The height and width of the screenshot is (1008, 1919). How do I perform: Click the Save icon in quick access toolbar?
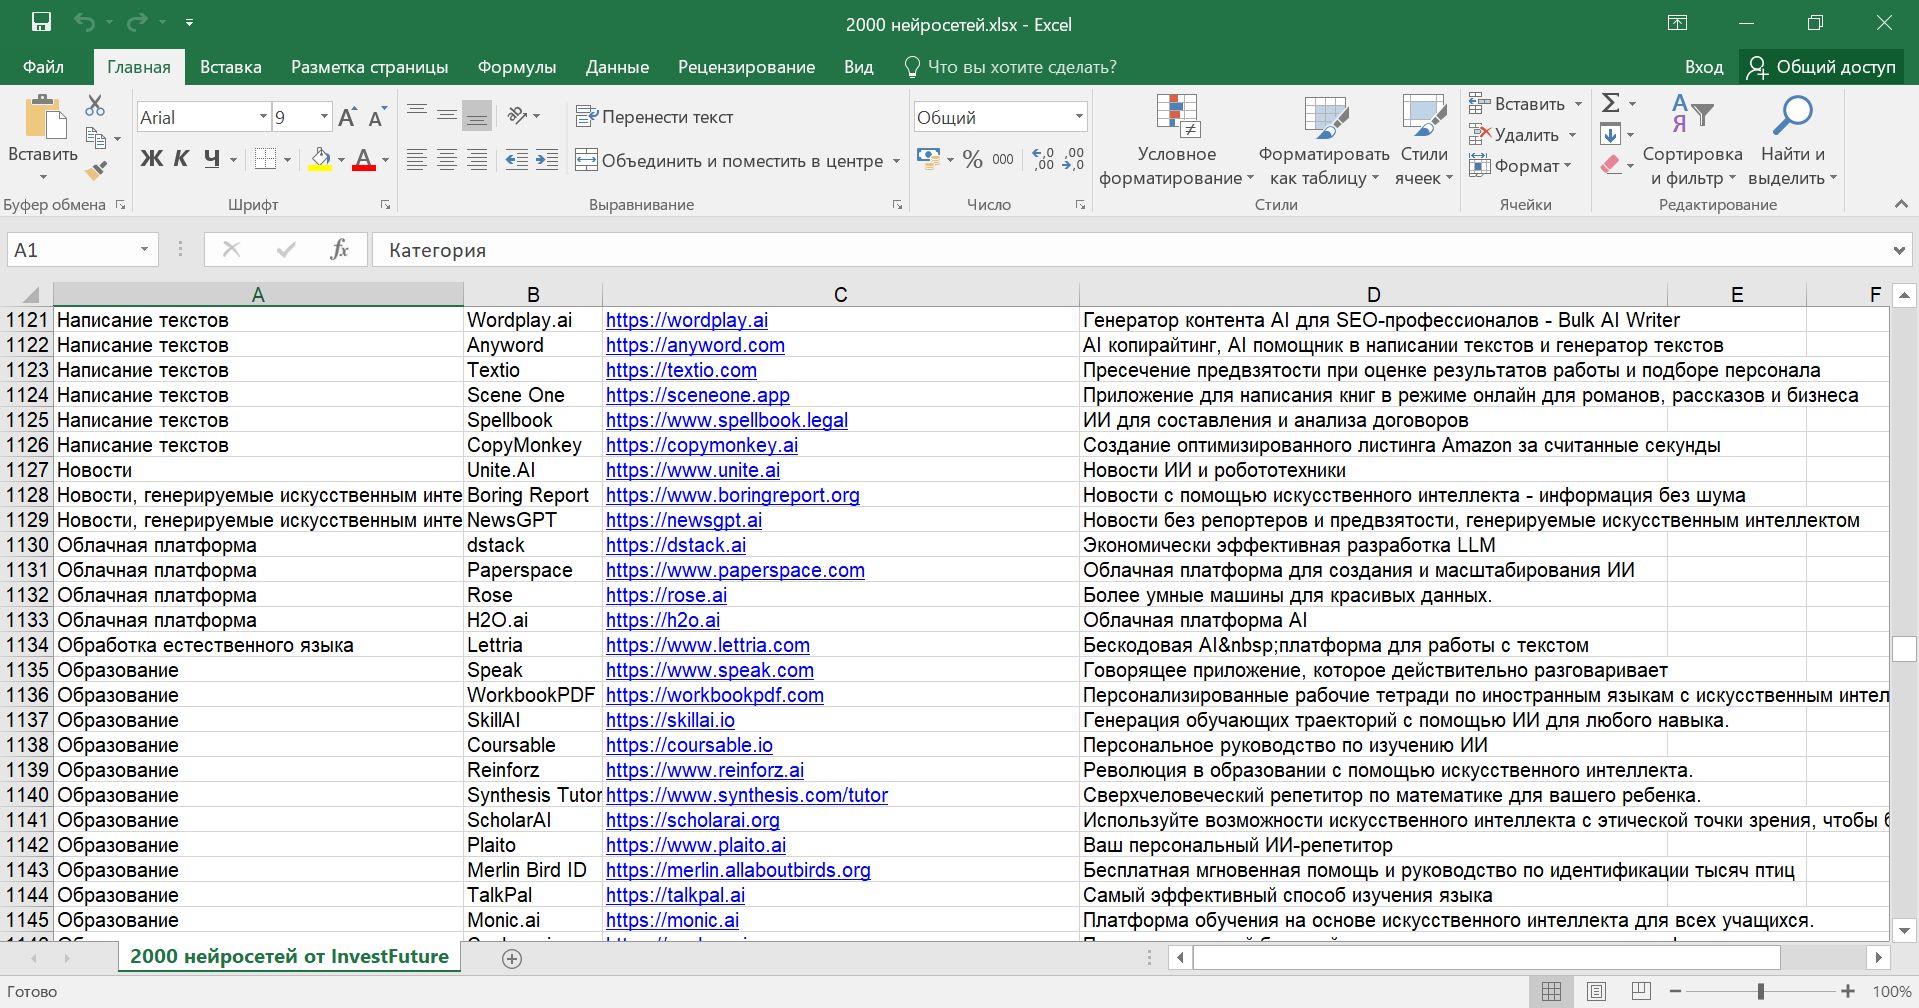(x=41, y=23)
